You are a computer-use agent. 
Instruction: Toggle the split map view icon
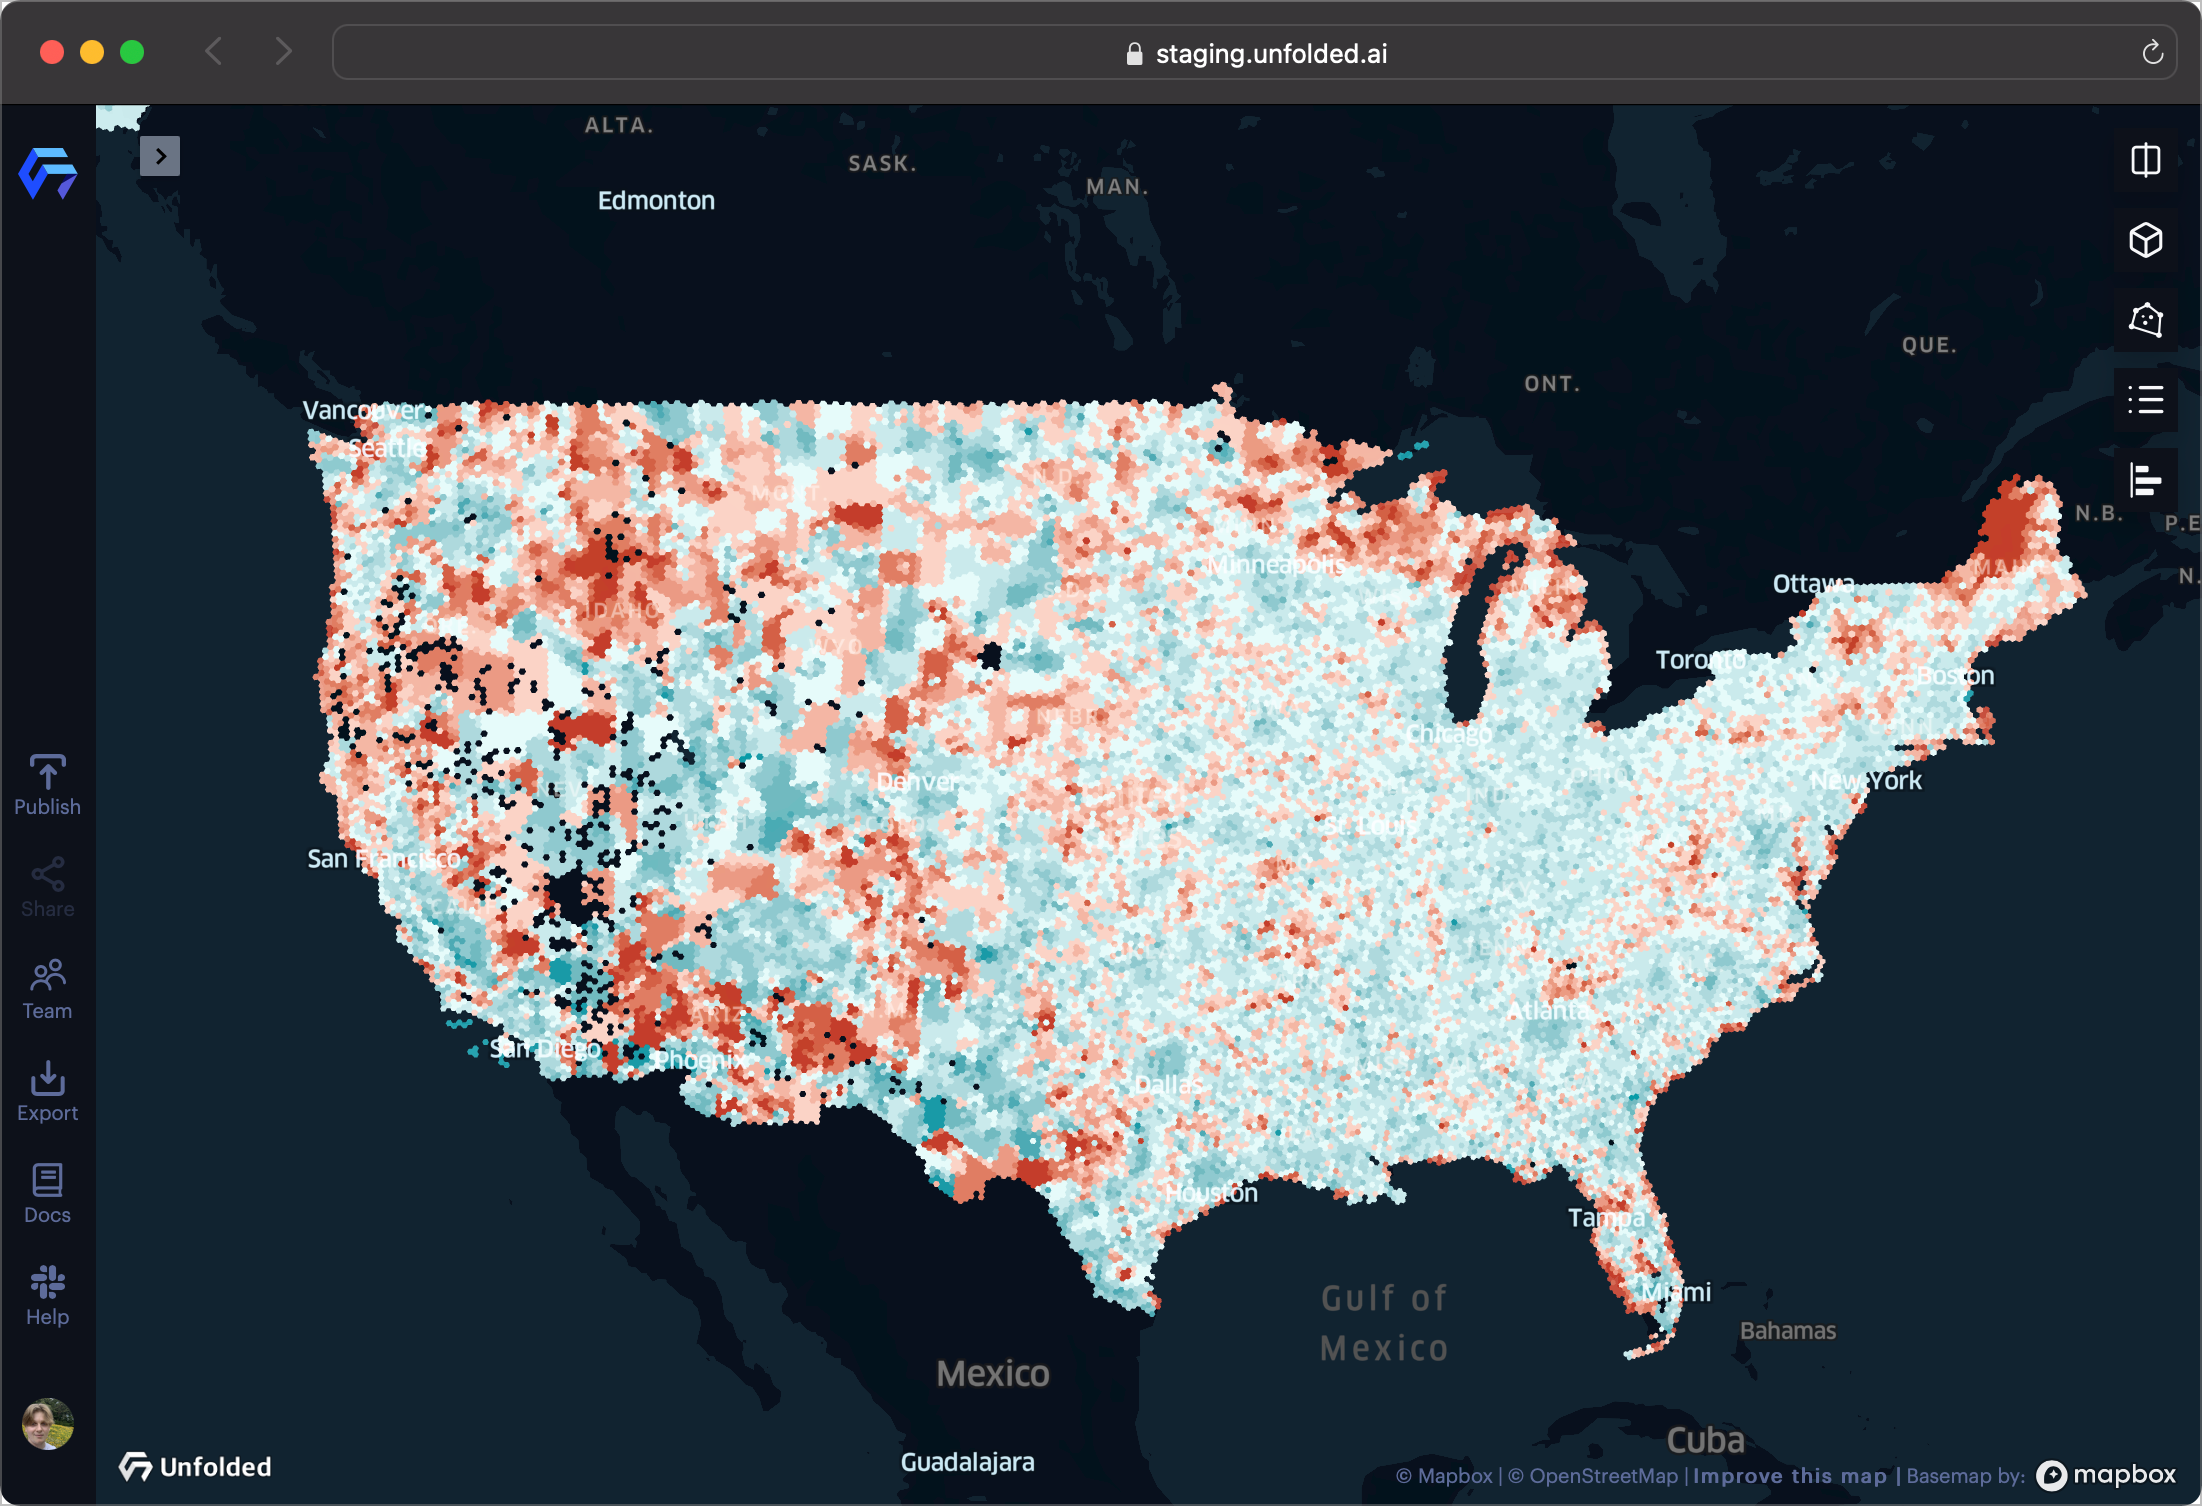point(2145,161)
